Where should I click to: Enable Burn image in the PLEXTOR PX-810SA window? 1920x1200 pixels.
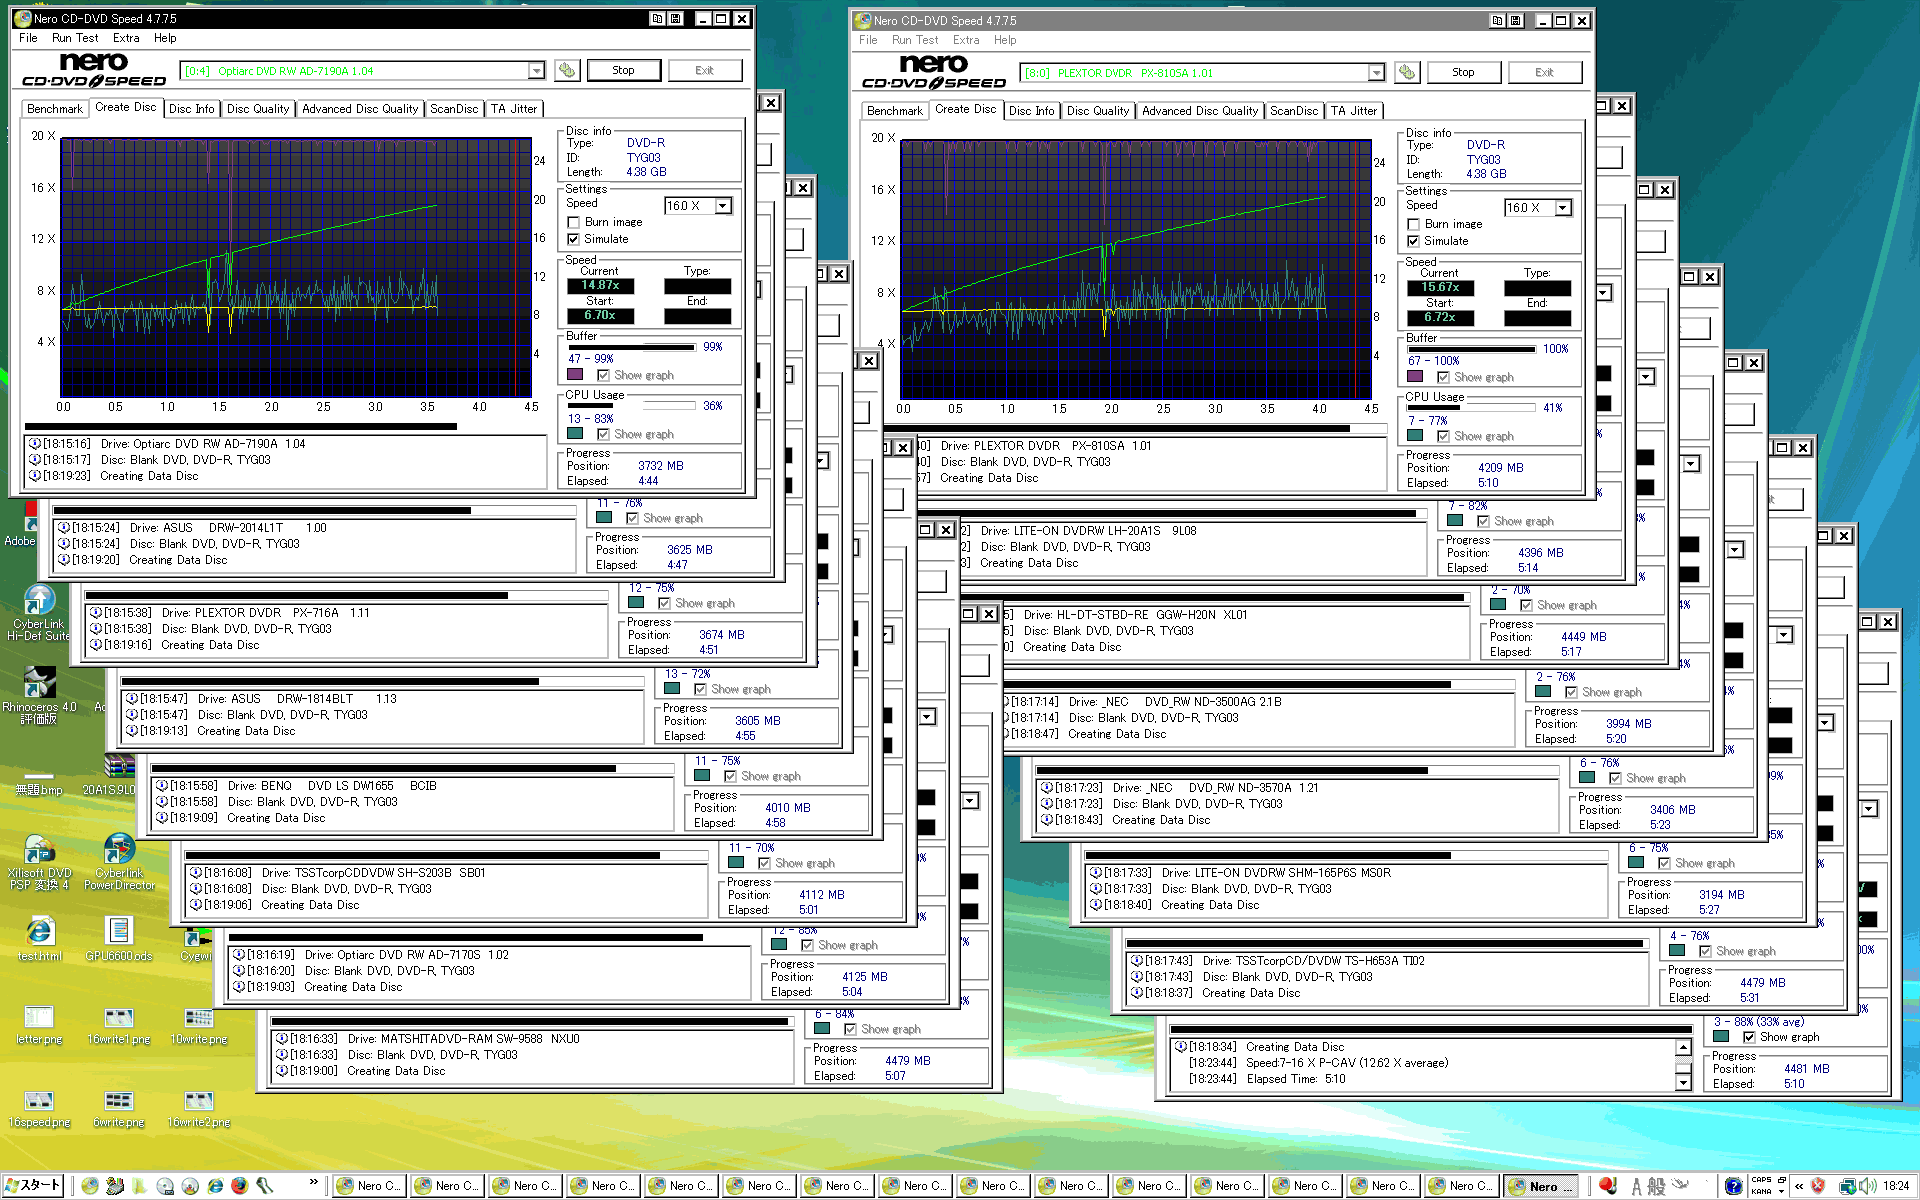pyautogui.click(x=1413, y=224)
